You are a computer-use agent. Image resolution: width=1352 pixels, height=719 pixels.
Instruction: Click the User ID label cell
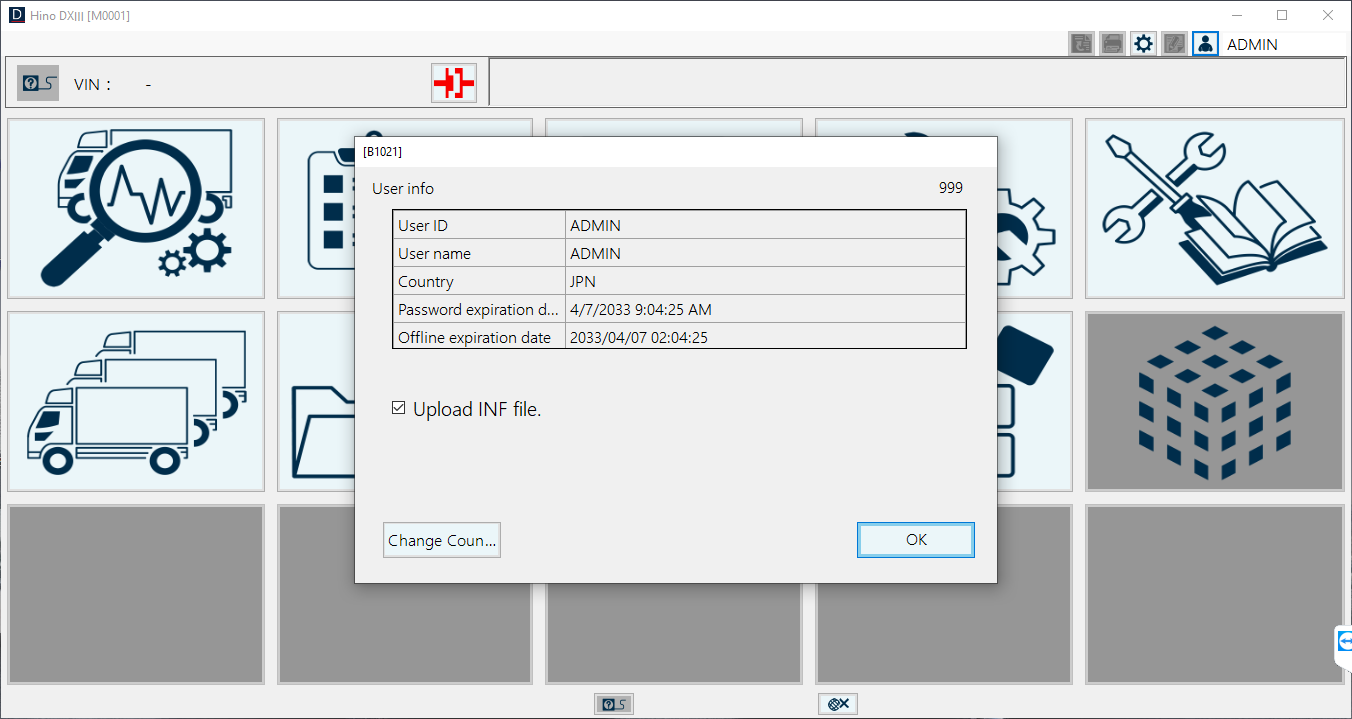(x=479, y=225)
